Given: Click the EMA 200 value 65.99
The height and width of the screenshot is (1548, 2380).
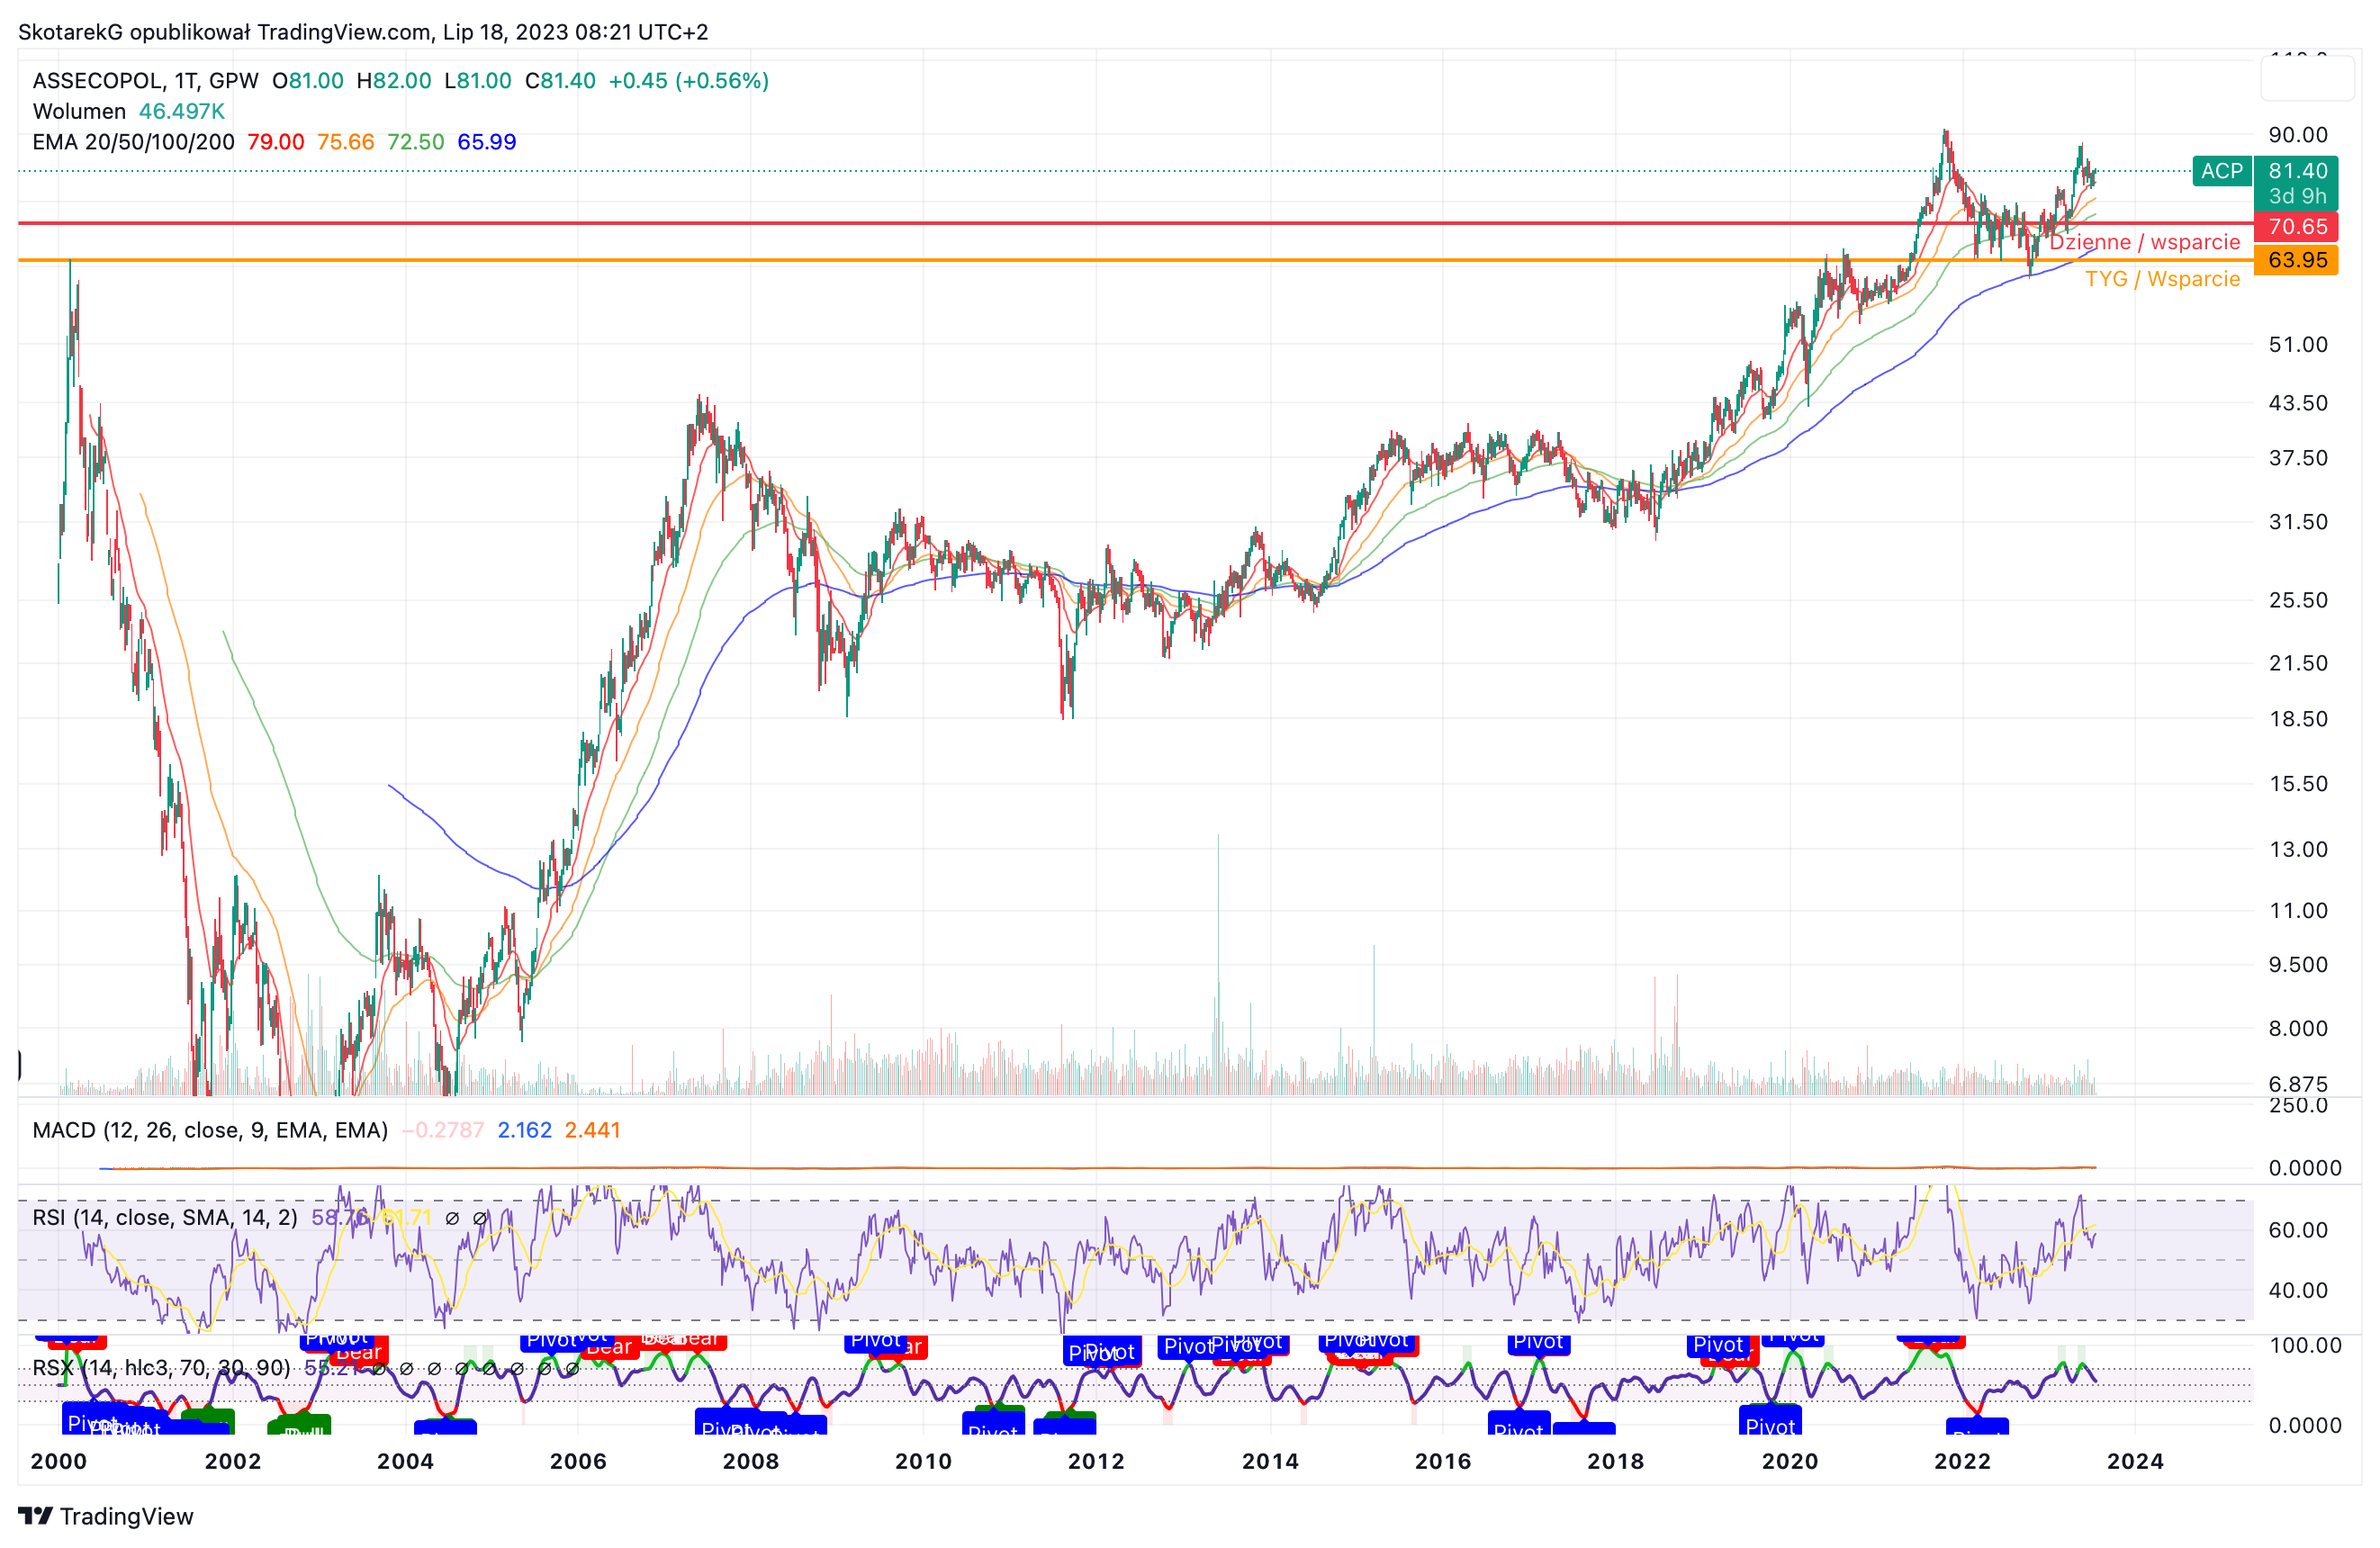Looking at the screenshot, I should click(487, 142).
